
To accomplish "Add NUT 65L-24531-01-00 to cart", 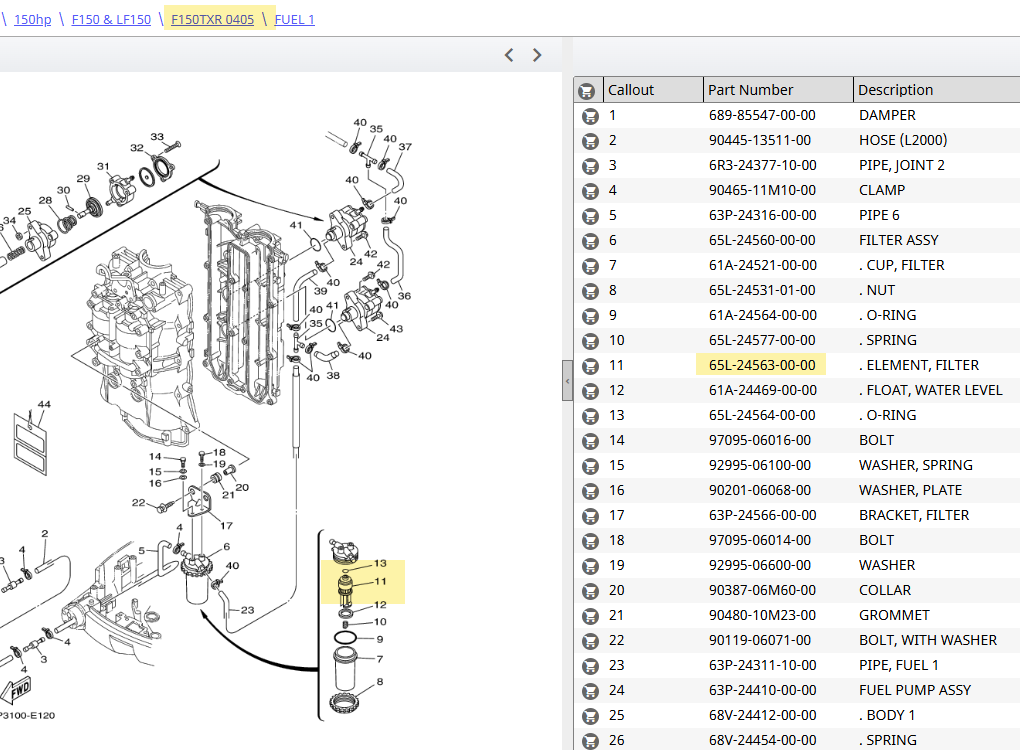I will (x=590, y=291).
